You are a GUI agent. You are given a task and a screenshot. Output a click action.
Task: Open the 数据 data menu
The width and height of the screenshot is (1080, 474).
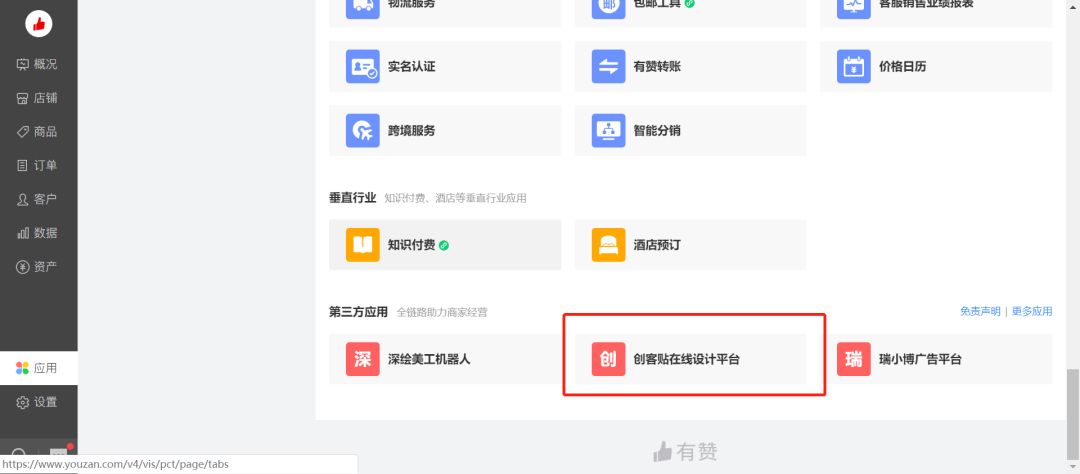tap(39, 233)
